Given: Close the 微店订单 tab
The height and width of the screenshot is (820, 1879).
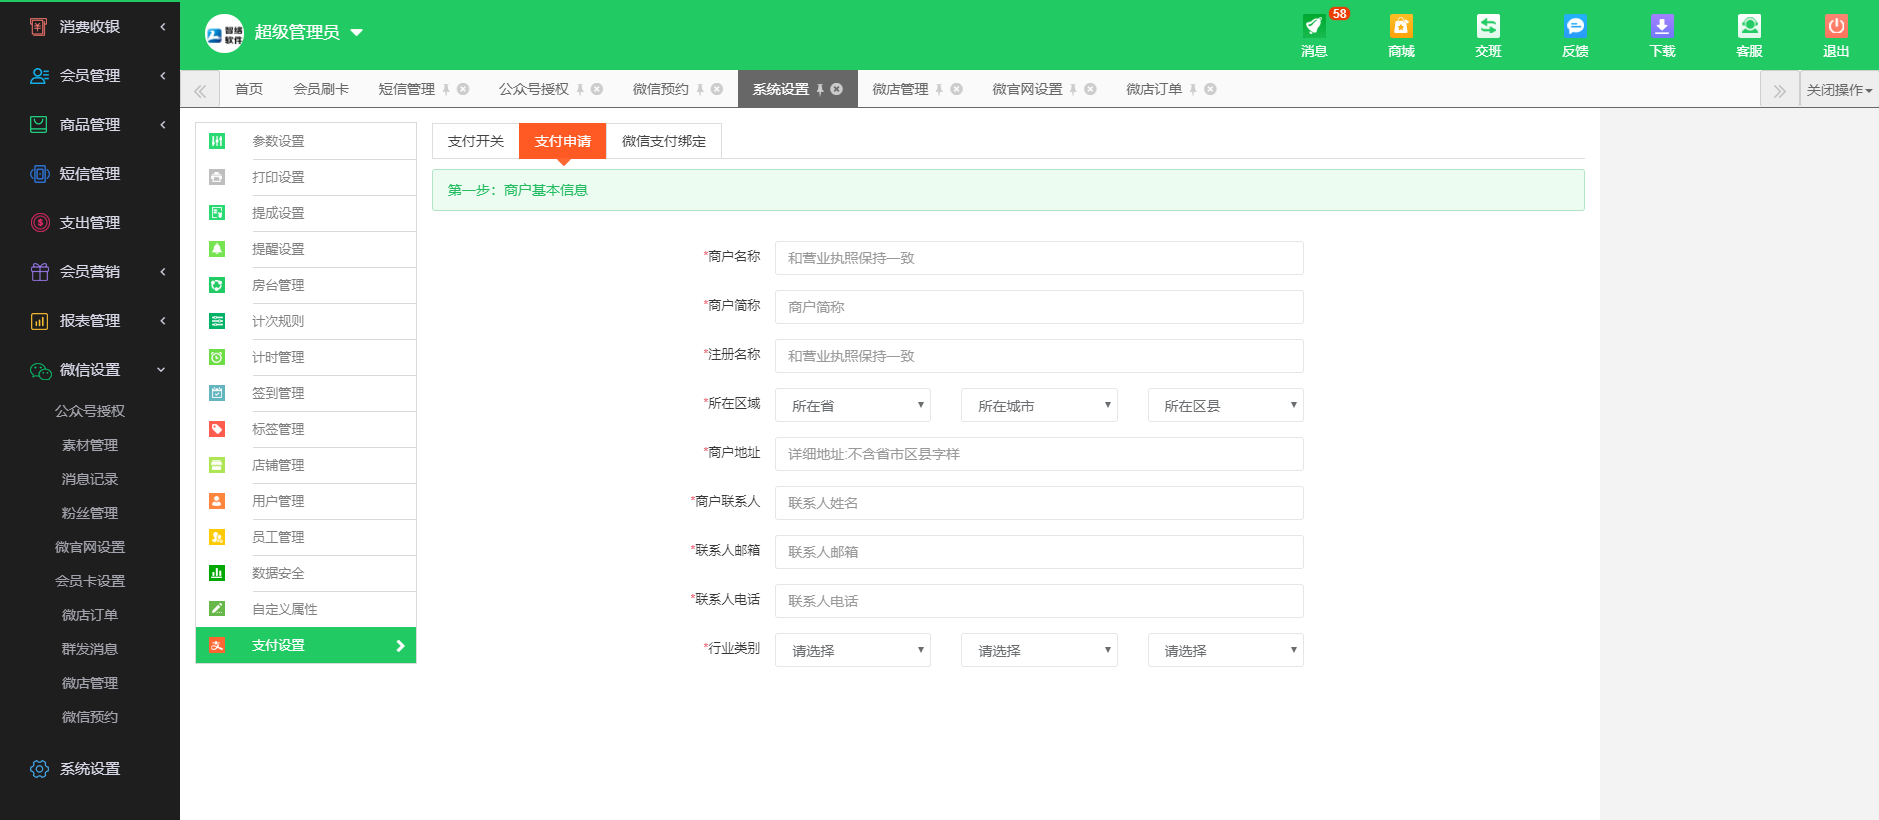Looking at the screenshot, I should click(1210, 89).
